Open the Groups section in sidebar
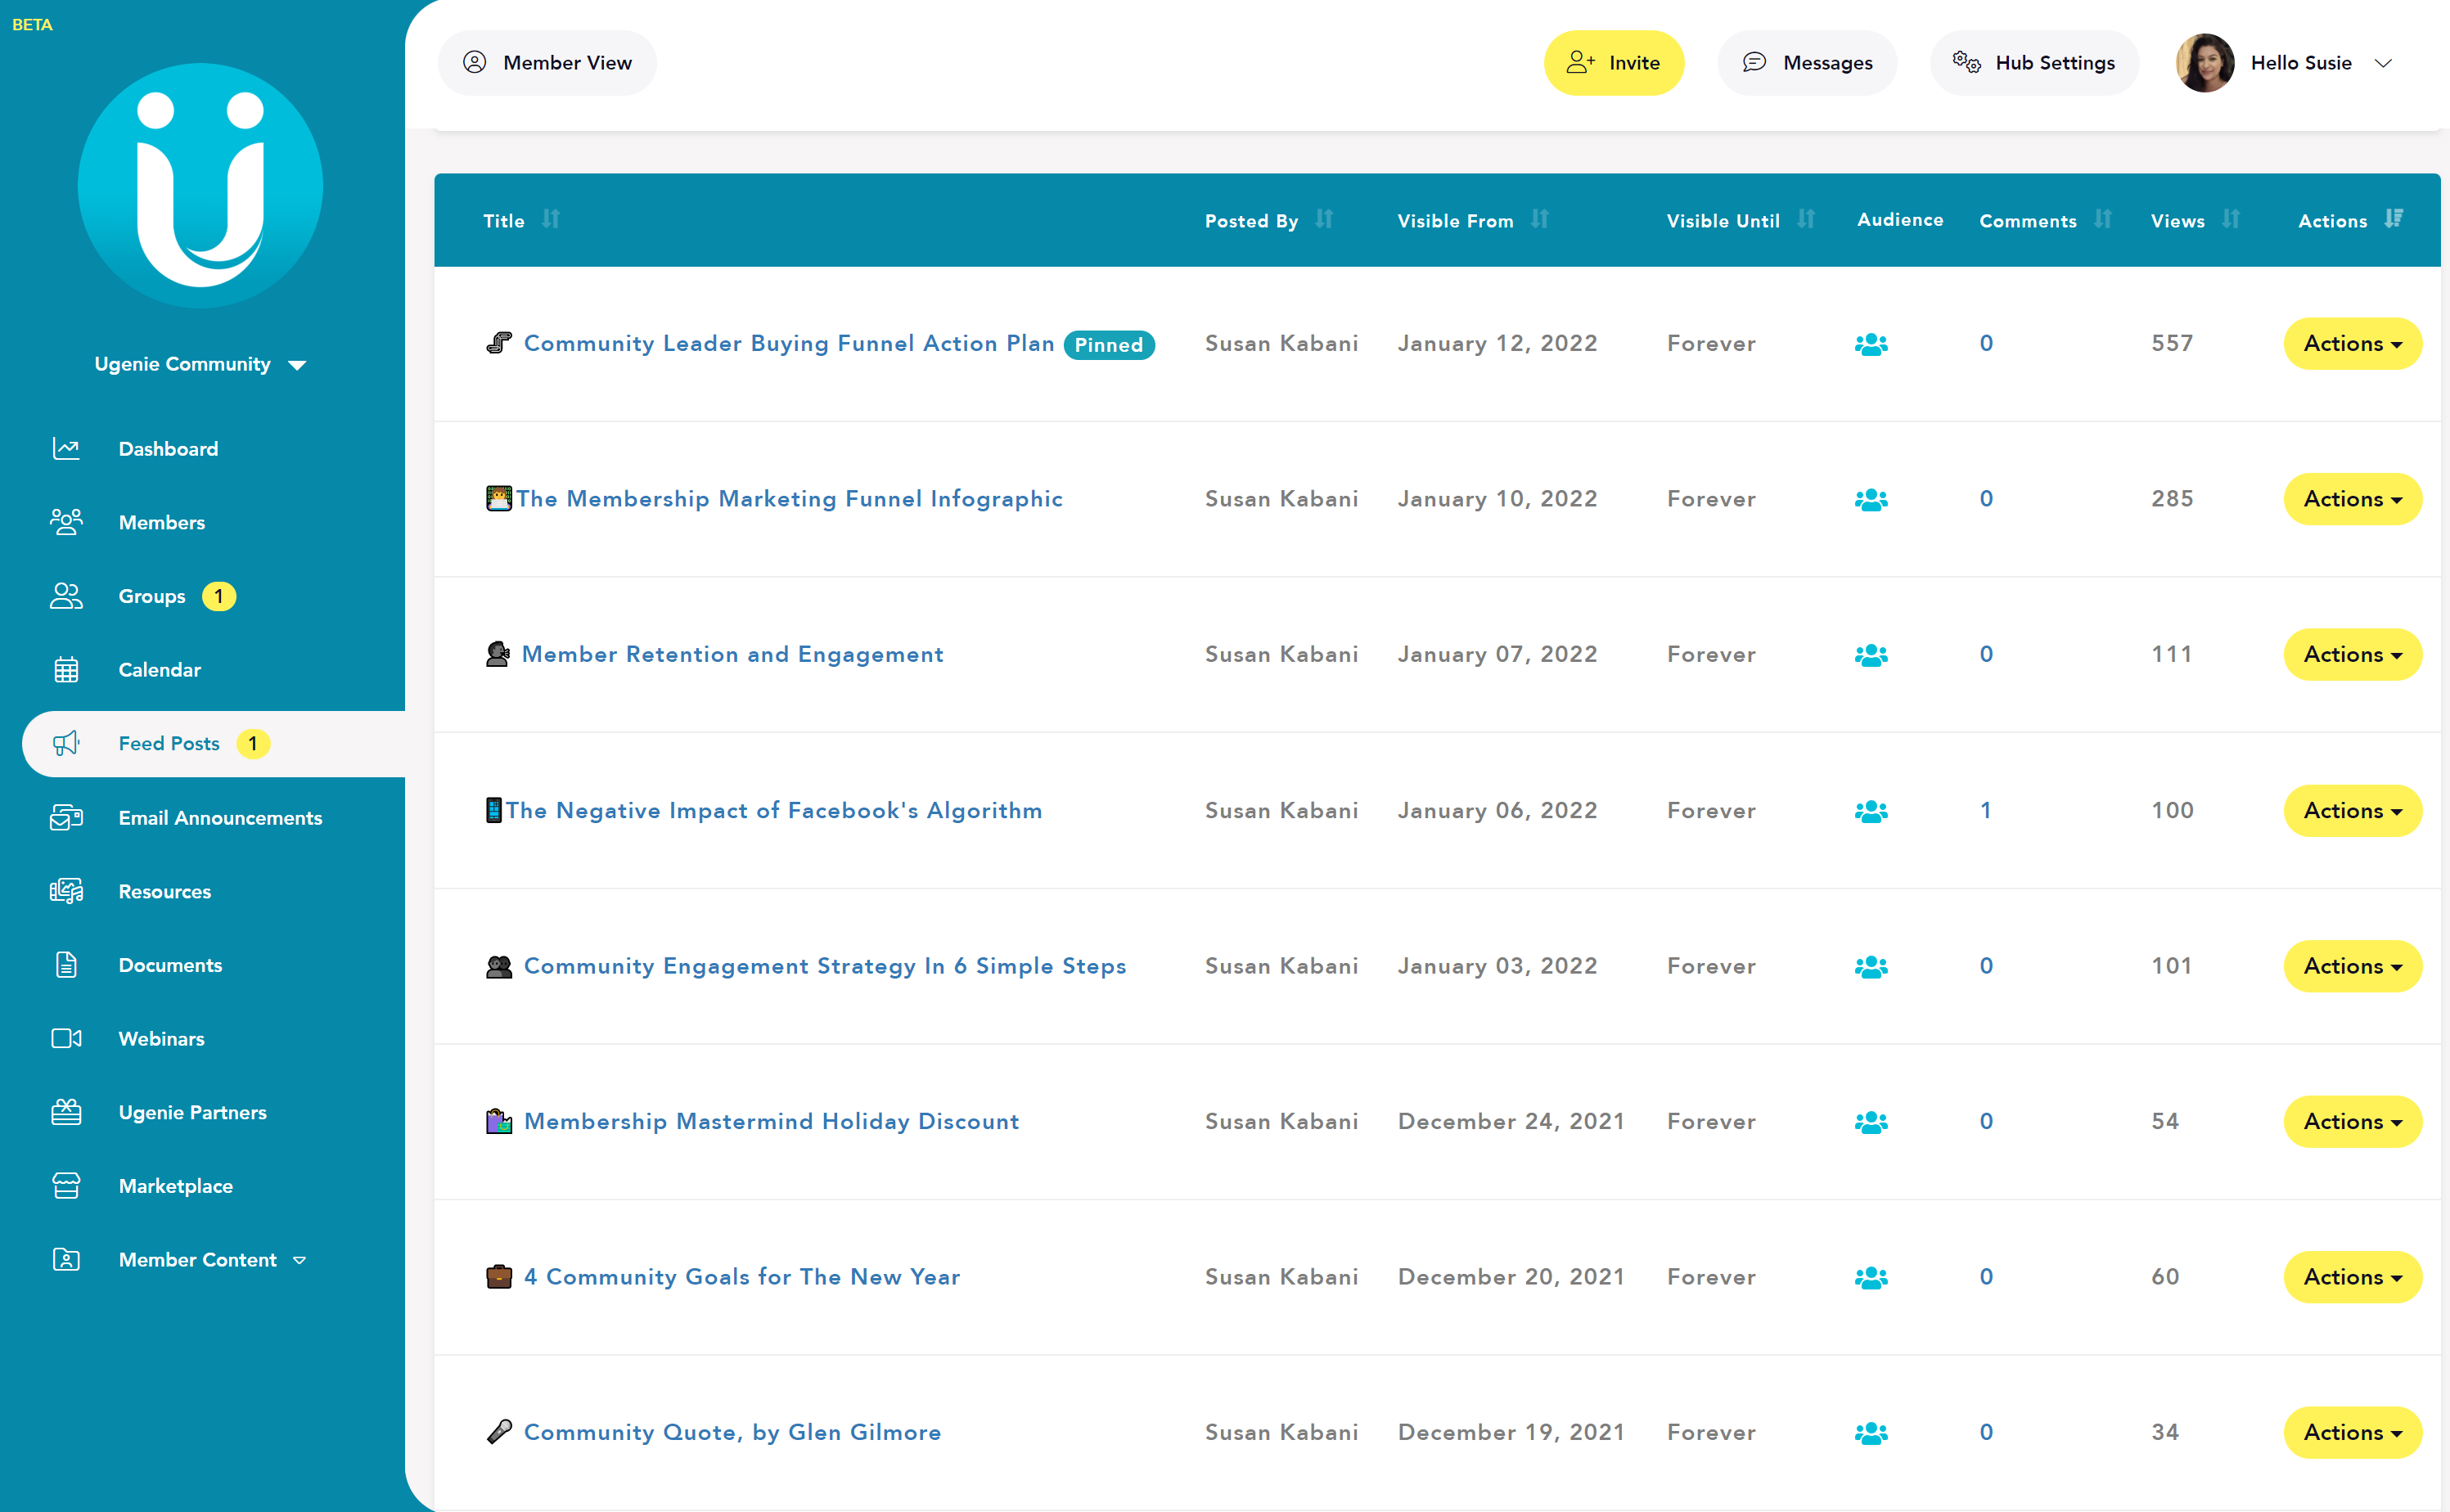This screenshot has height=1512, width=2450. [x=152, y=597]
